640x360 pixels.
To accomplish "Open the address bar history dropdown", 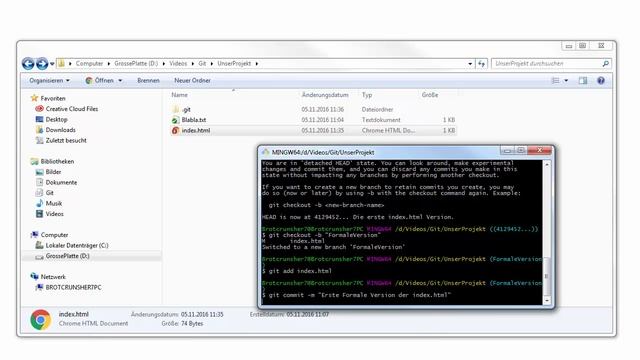I will 470,64.
